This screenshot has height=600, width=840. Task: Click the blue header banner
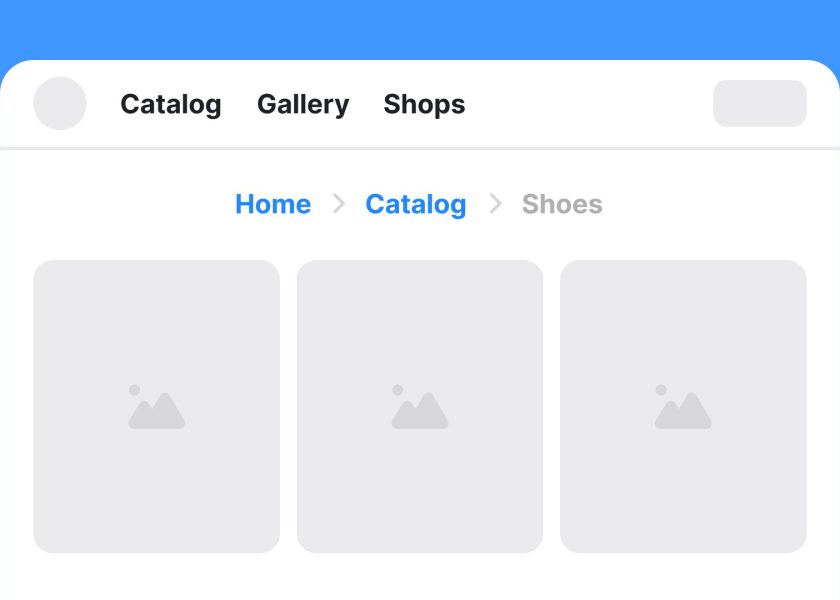[420, 29]
